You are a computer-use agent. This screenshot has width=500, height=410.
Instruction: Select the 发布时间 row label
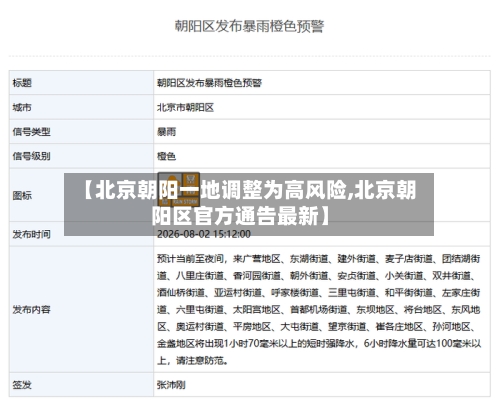pyautogui.click(x=31, y=234)
